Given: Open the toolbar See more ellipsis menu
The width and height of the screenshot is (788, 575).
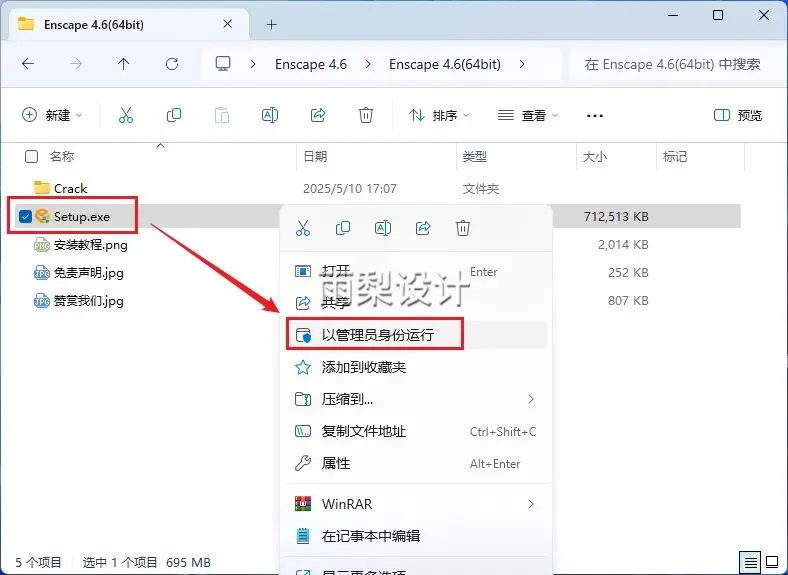Looking at the screenshot, I should click(595, 116).
